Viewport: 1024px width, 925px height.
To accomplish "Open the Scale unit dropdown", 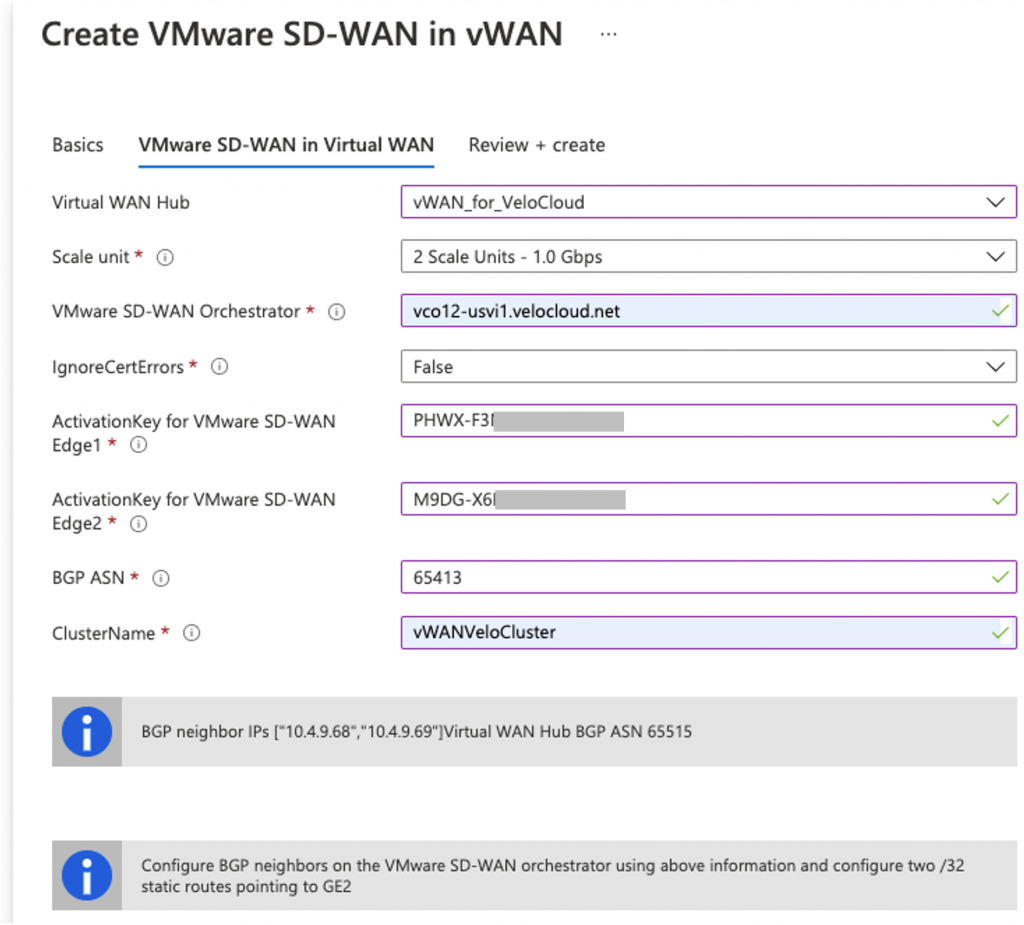I will pos(709,256).
